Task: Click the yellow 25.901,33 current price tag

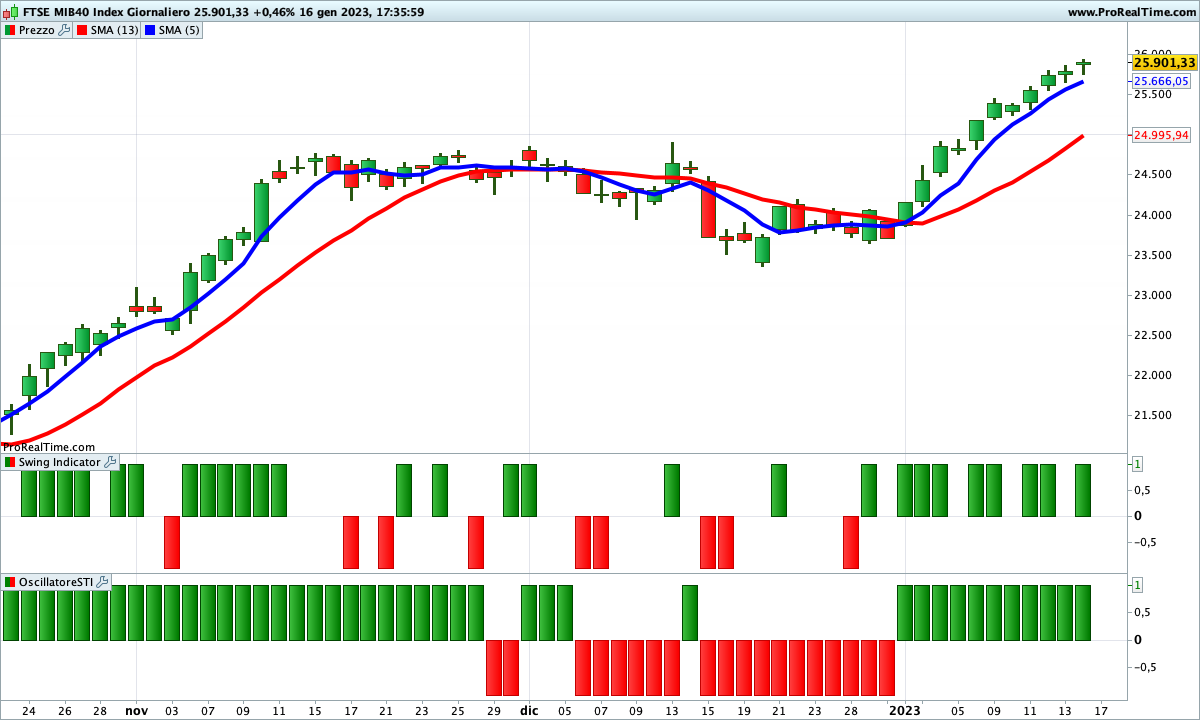Action: [1164, 62]
